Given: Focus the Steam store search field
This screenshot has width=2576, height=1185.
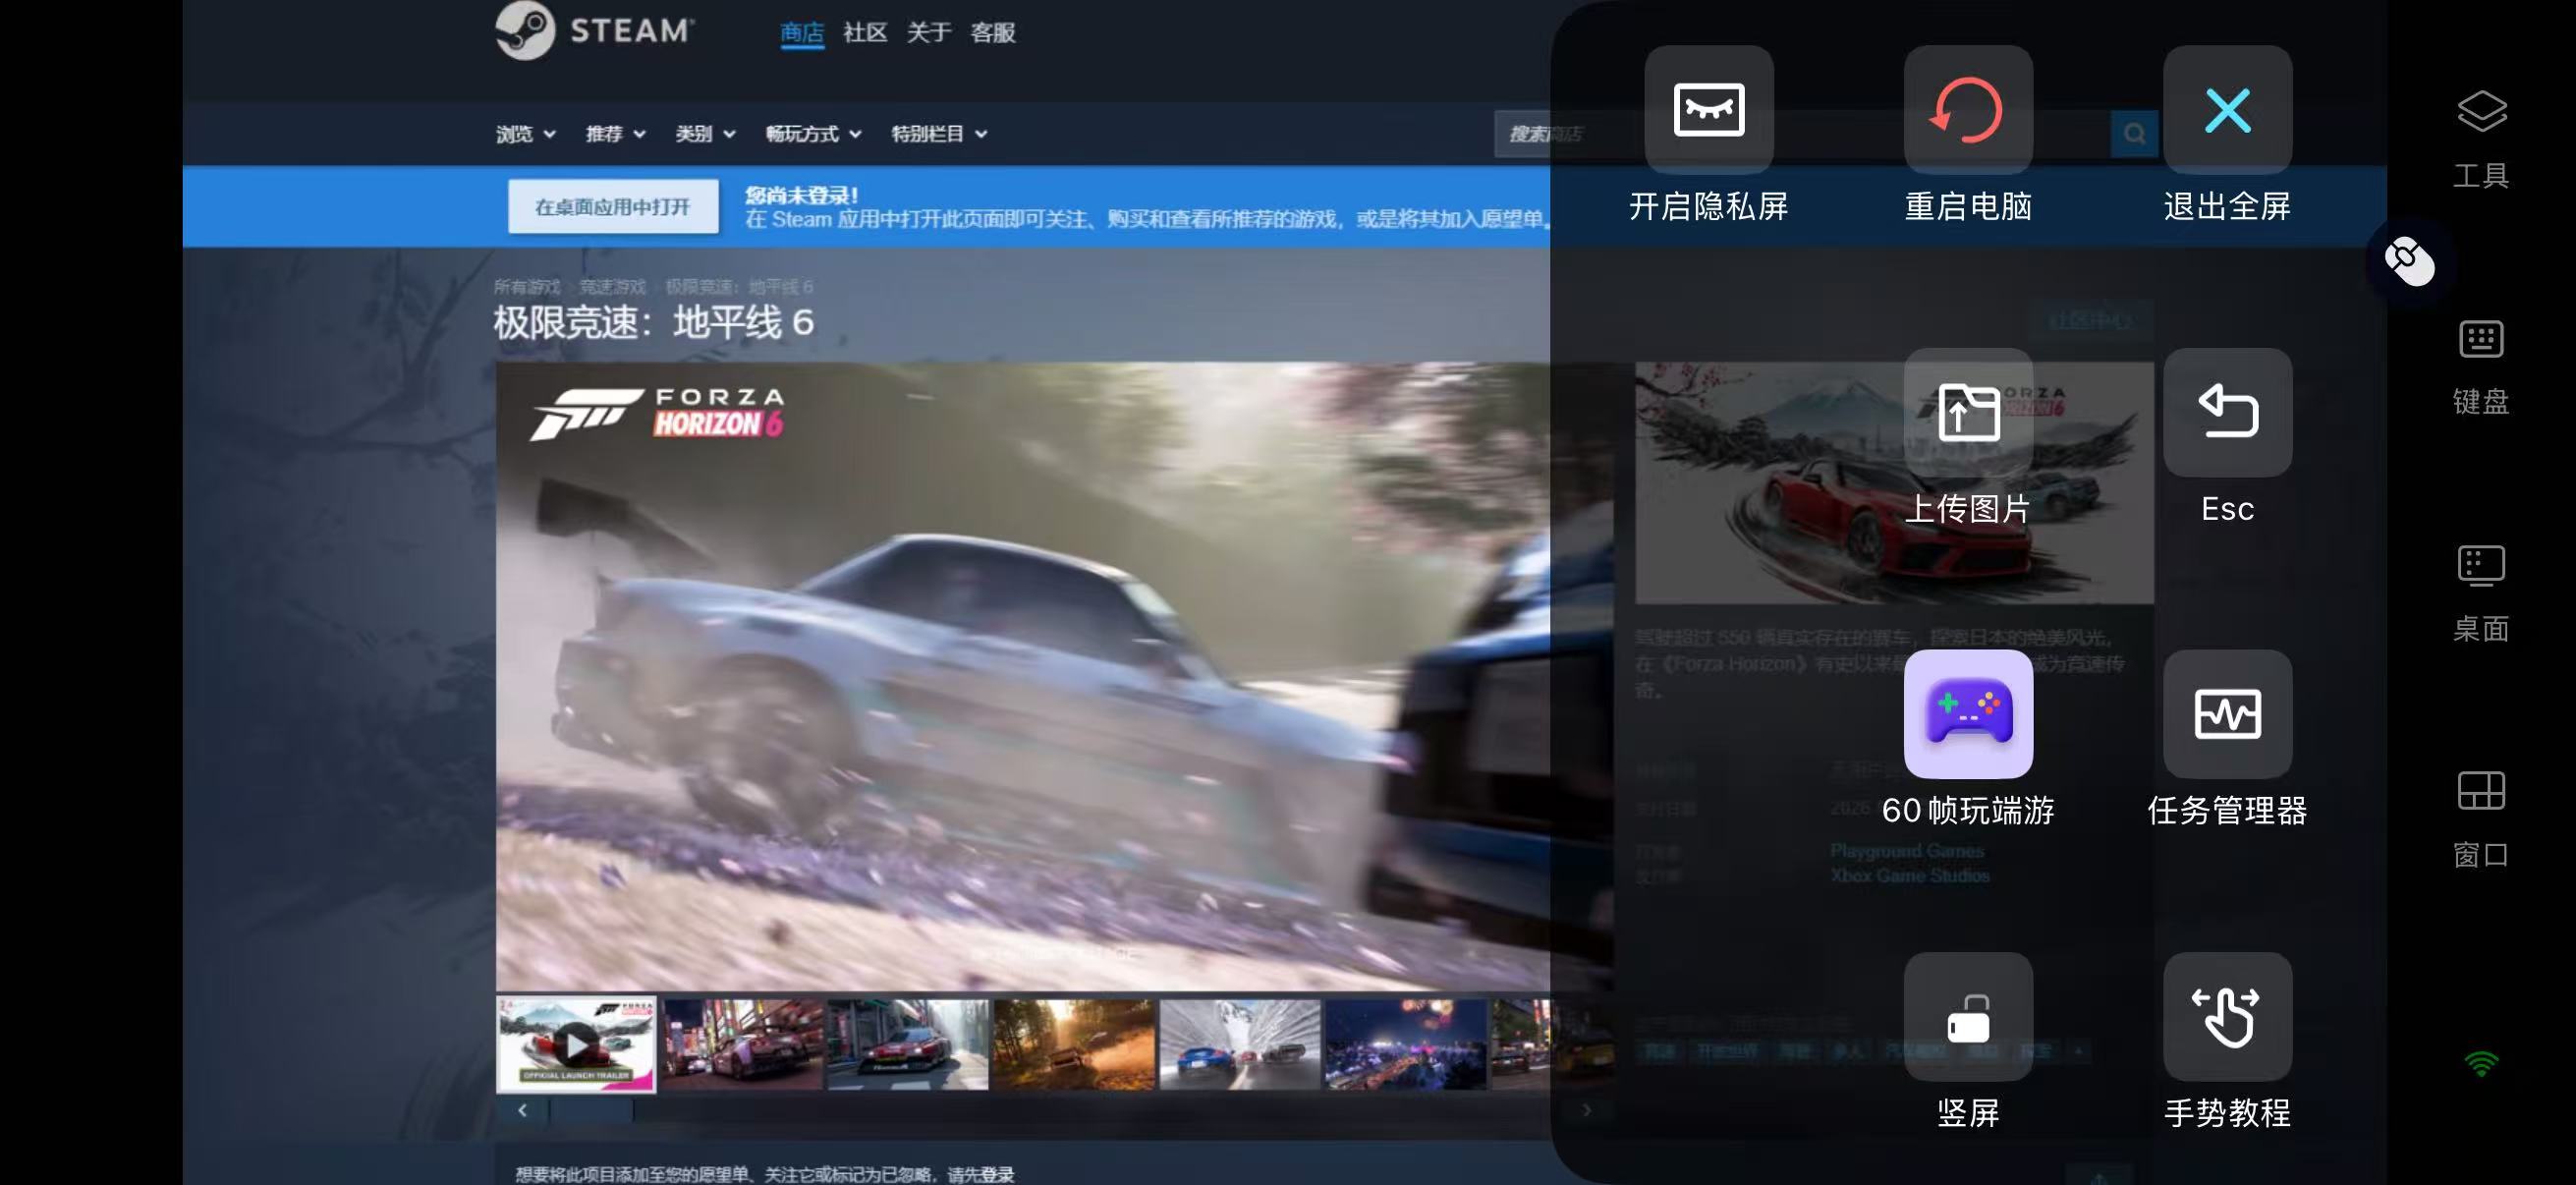Looking at the screenshot, I should pos(1802,134).
